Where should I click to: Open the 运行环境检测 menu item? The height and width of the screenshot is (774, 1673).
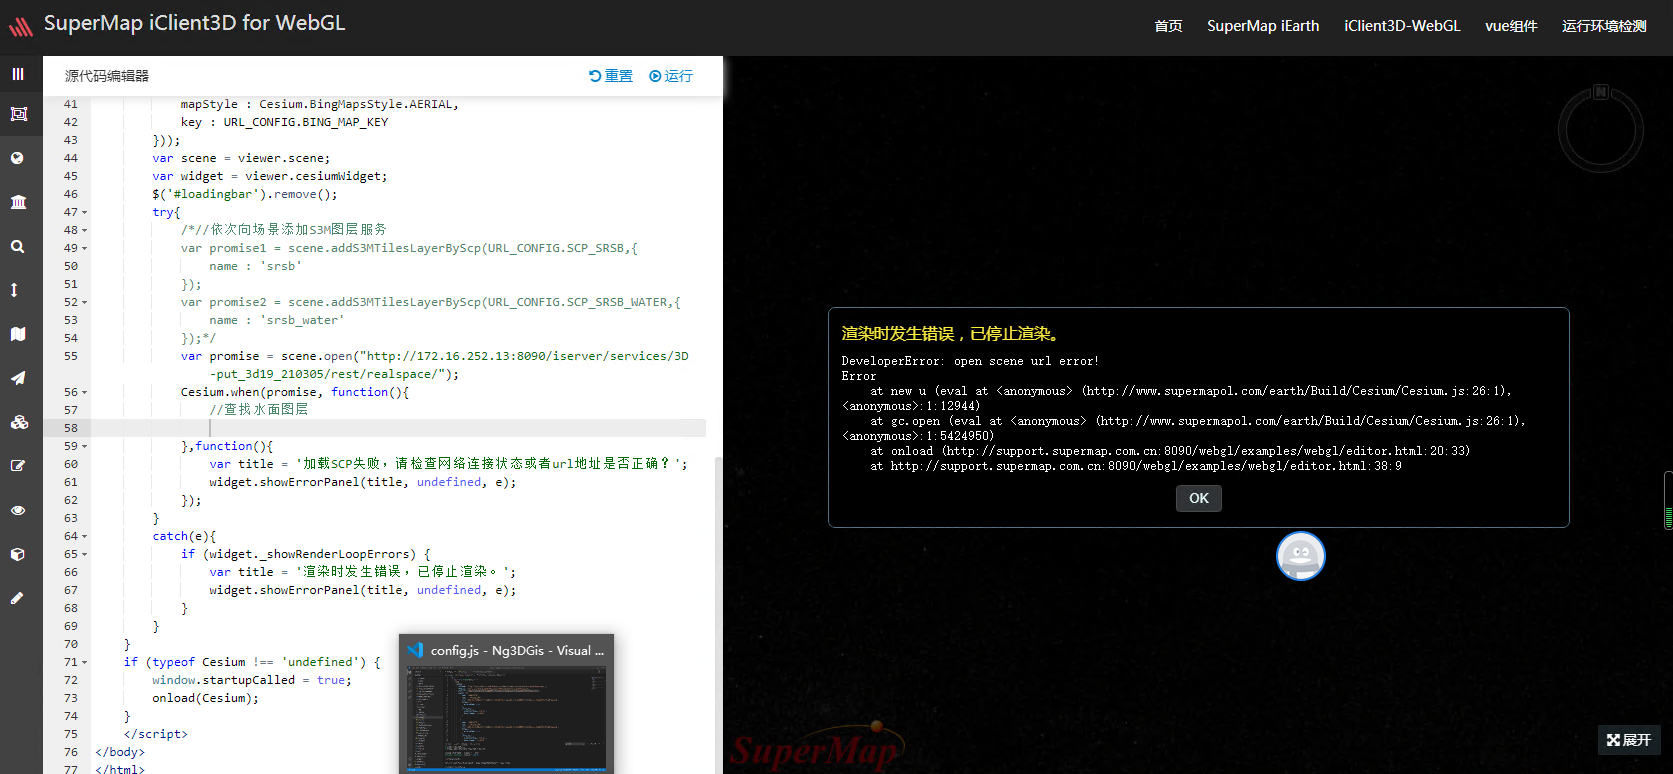pos(1604,26)
